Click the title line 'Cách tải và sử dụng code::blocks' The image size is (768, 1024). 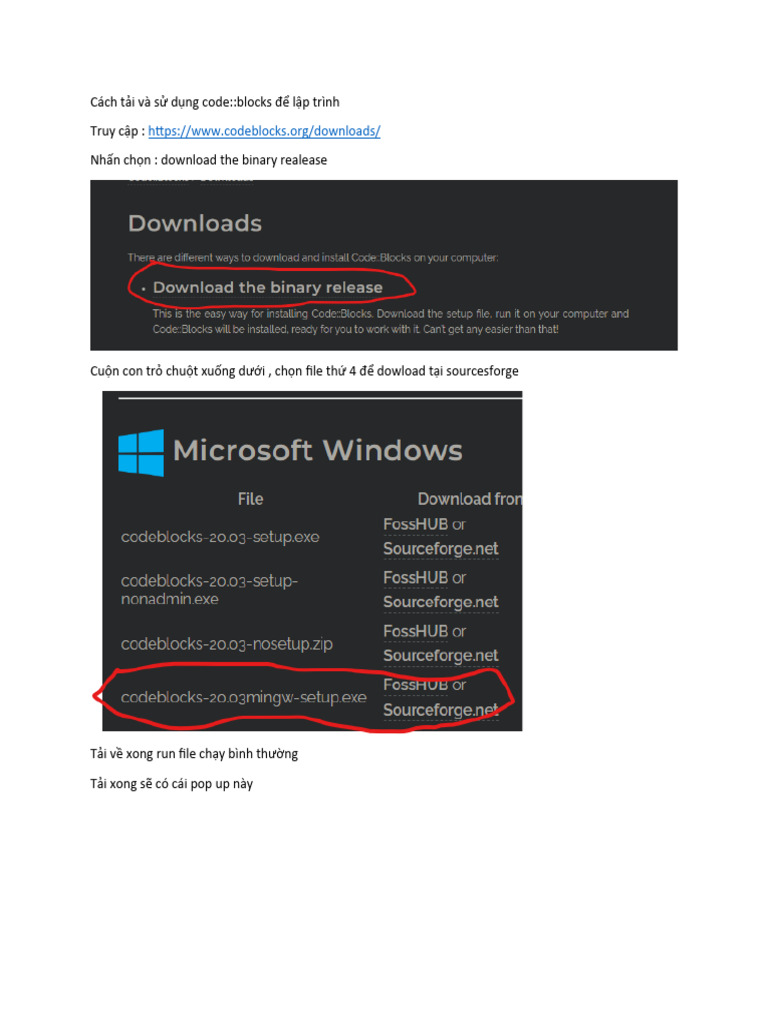pos(215,102)
